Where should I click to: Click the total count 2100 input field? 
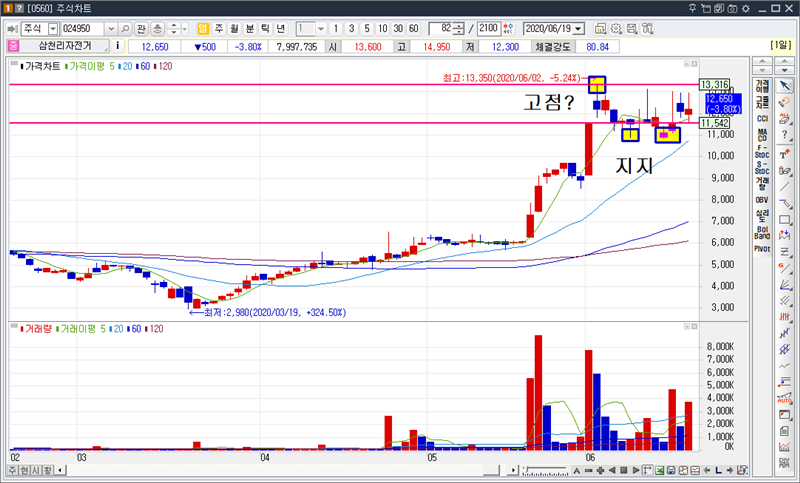[488, 29]
